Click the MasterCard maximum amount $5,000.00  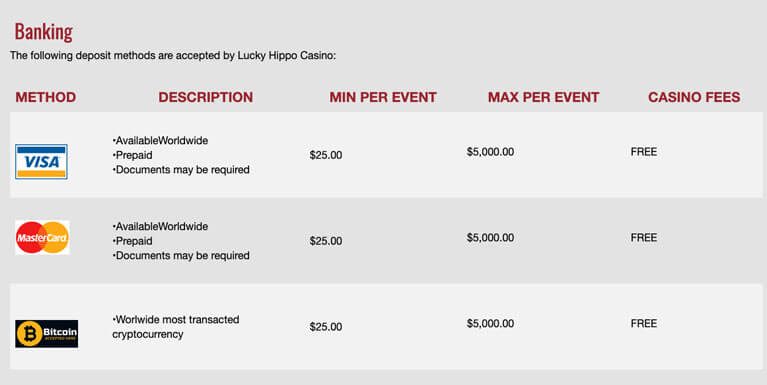tap(490, 237)
